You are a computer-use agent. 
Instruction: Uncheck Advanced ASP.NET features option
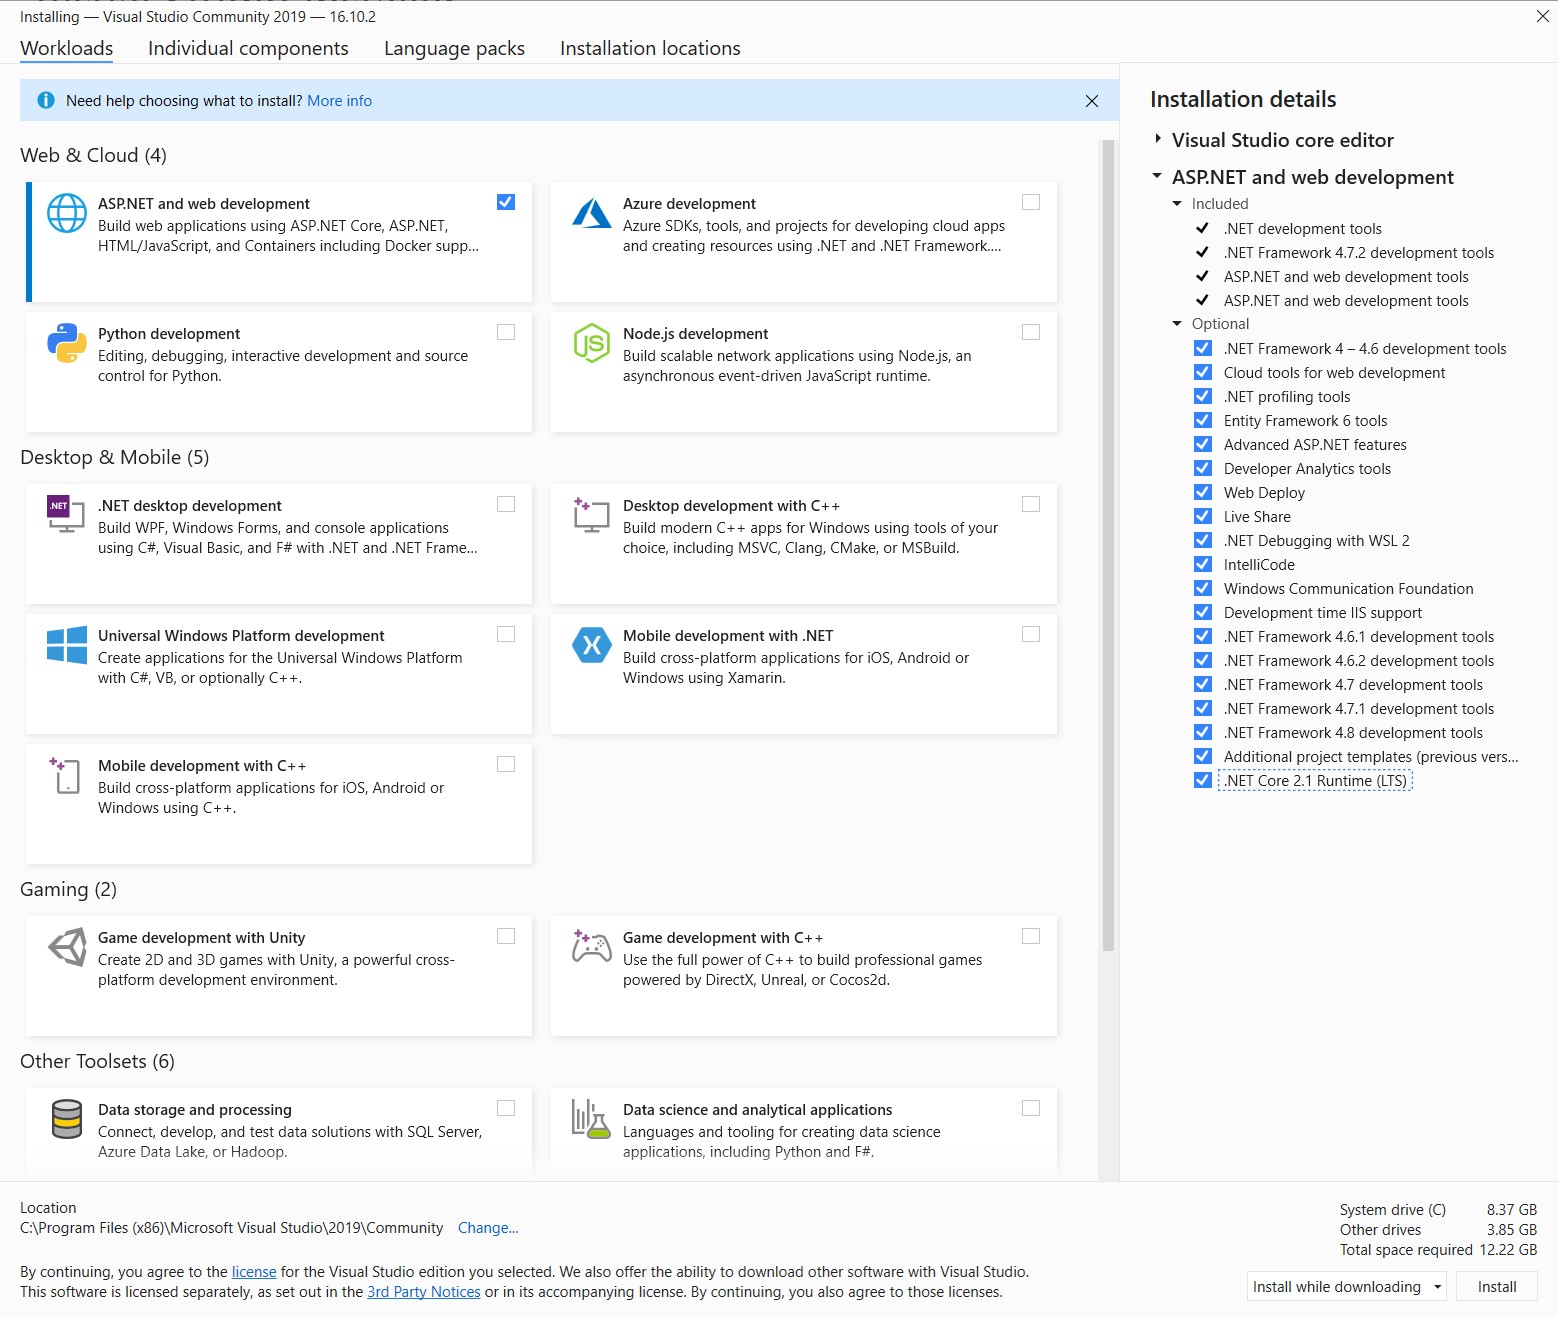pyautogui.click(x=1203, y=444)
